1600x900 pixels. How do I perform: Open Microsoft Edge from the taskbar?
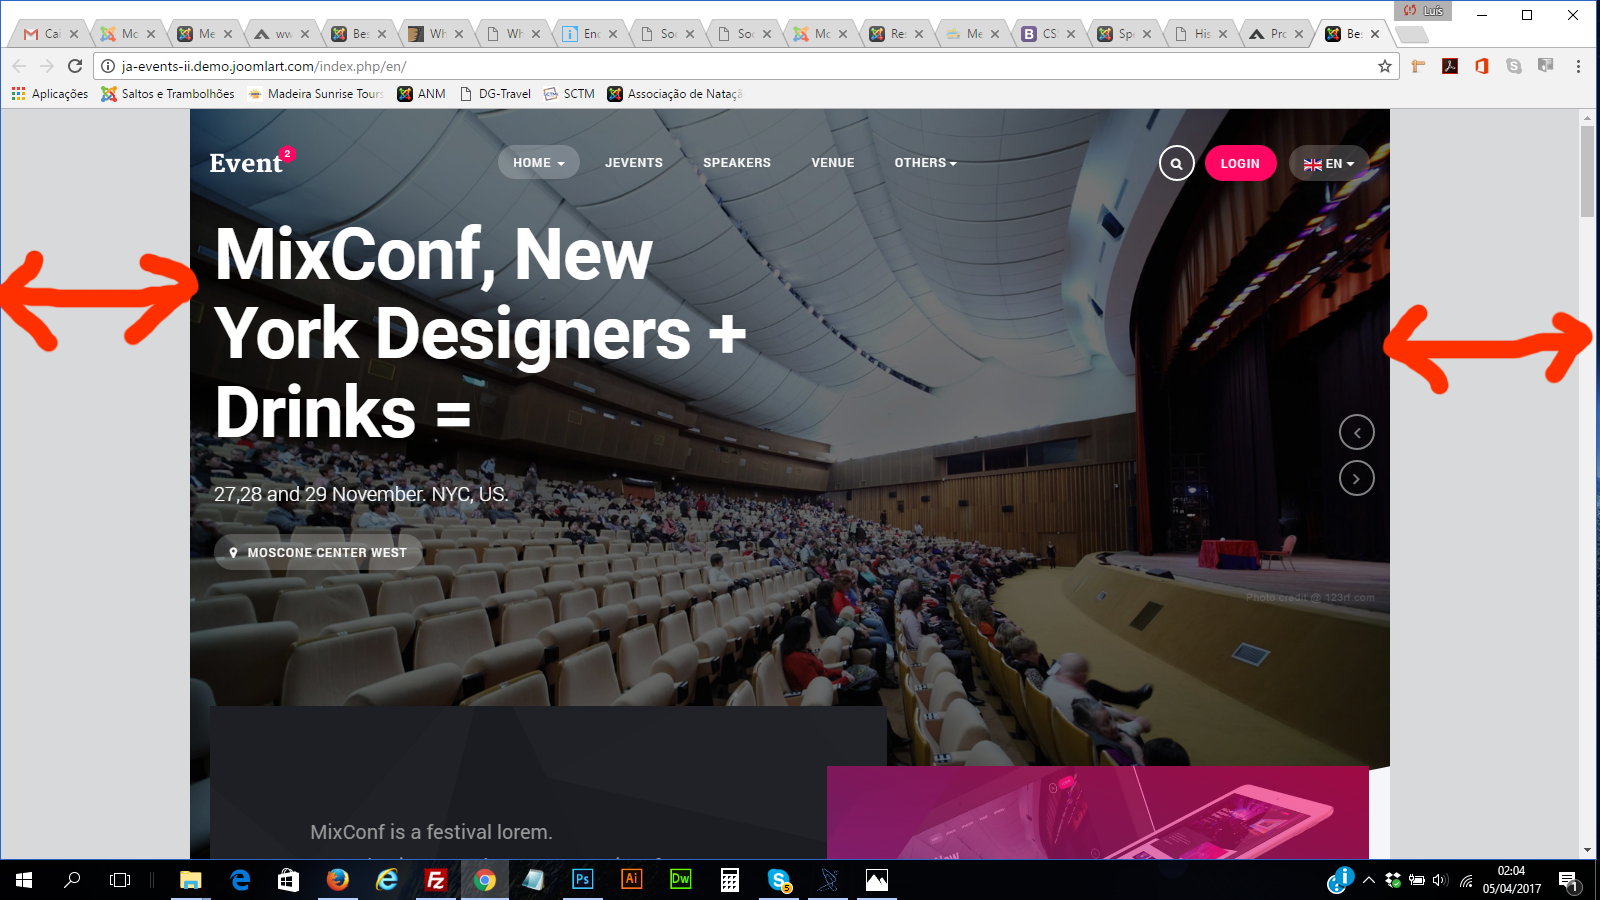[240, 880]
